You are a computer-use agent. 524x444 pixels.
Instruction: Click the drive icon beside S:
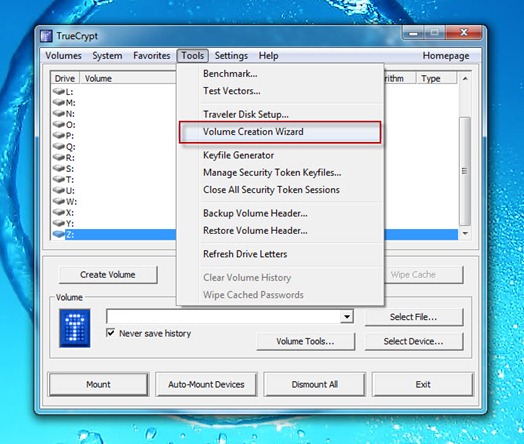click(58, 168)
